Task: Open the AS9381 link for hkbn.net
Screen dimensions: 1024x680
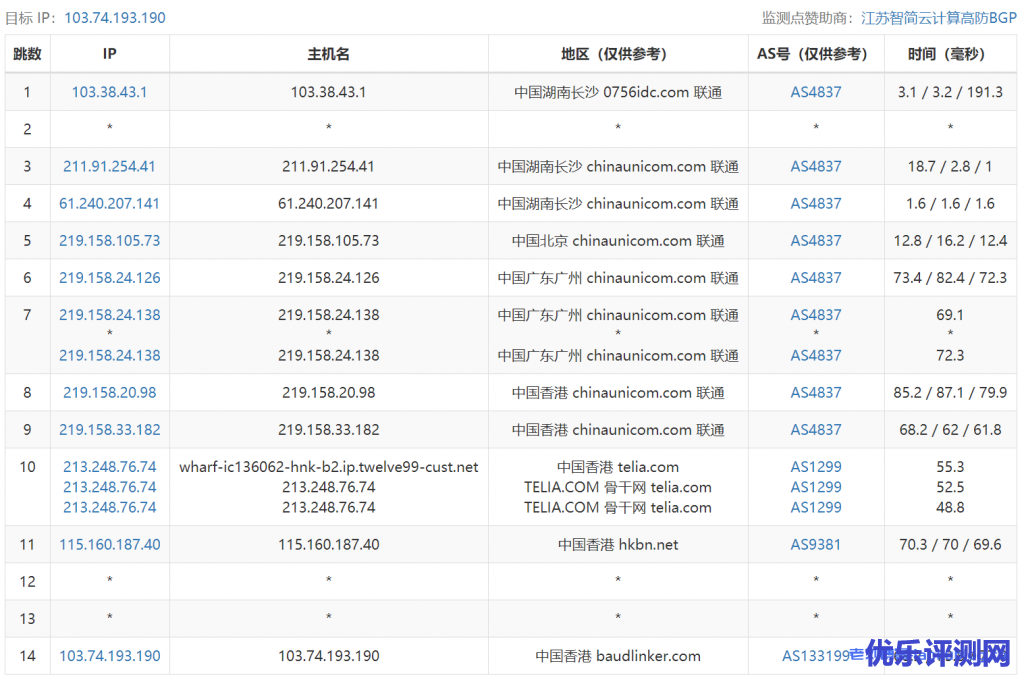Action: 816,544
